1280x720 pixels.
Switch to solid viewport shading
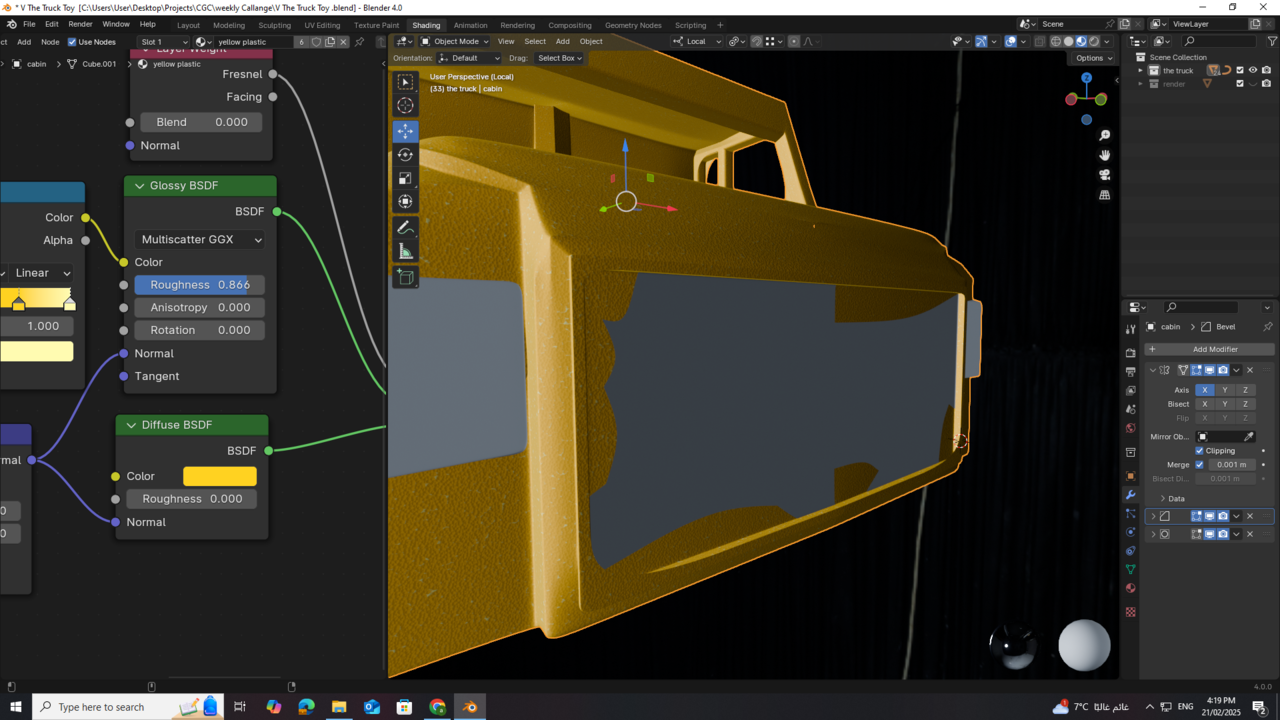point(1068,41)
